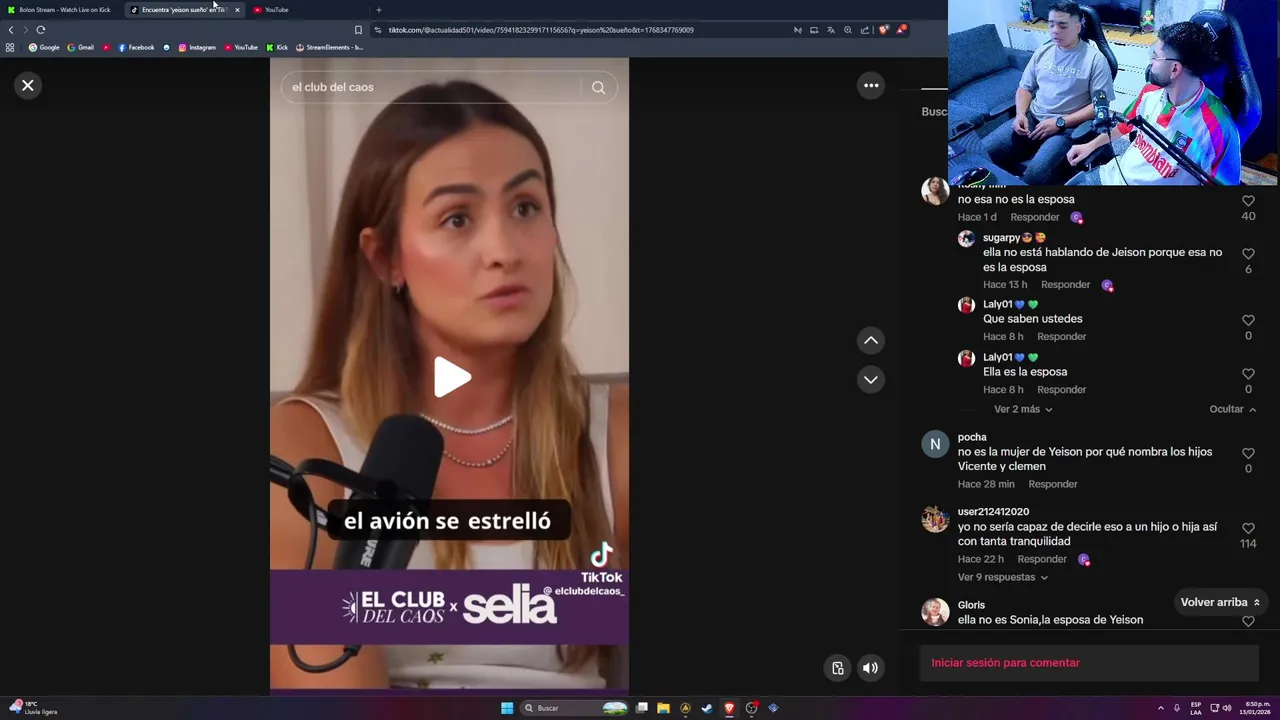Viewport: 1280px width, 720px height.
Task: Like the 'no esa no es la esposa' comment
Action: [x=1248, y=201]
